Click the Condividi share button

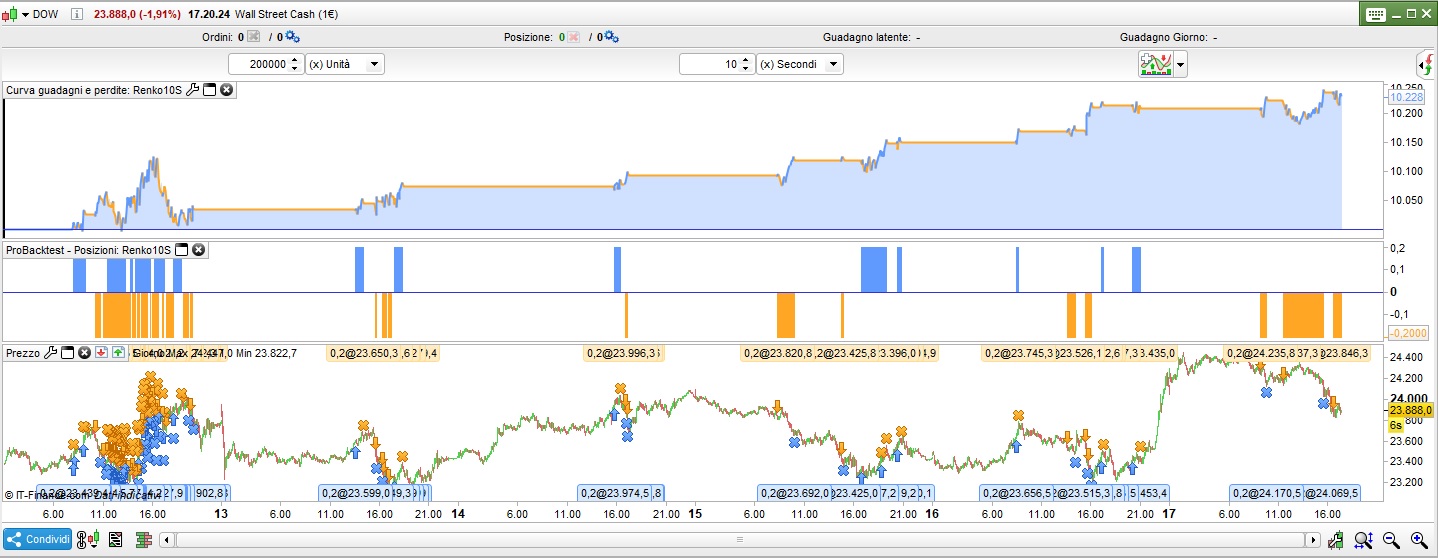(x=38, y=540)
